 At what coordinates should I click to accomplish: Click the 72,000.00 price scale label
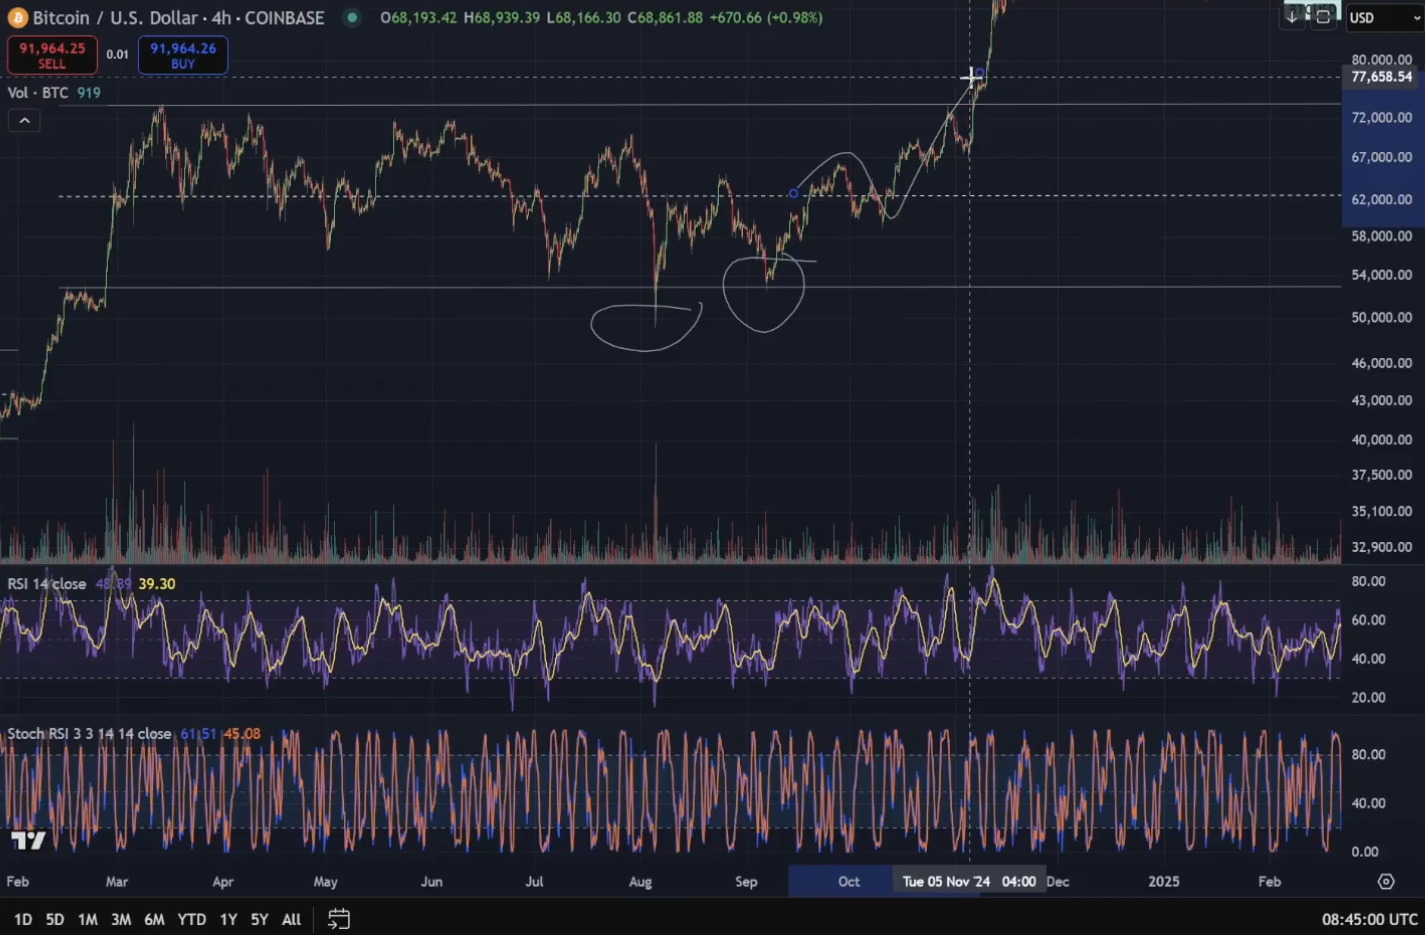pos(1381,117)
